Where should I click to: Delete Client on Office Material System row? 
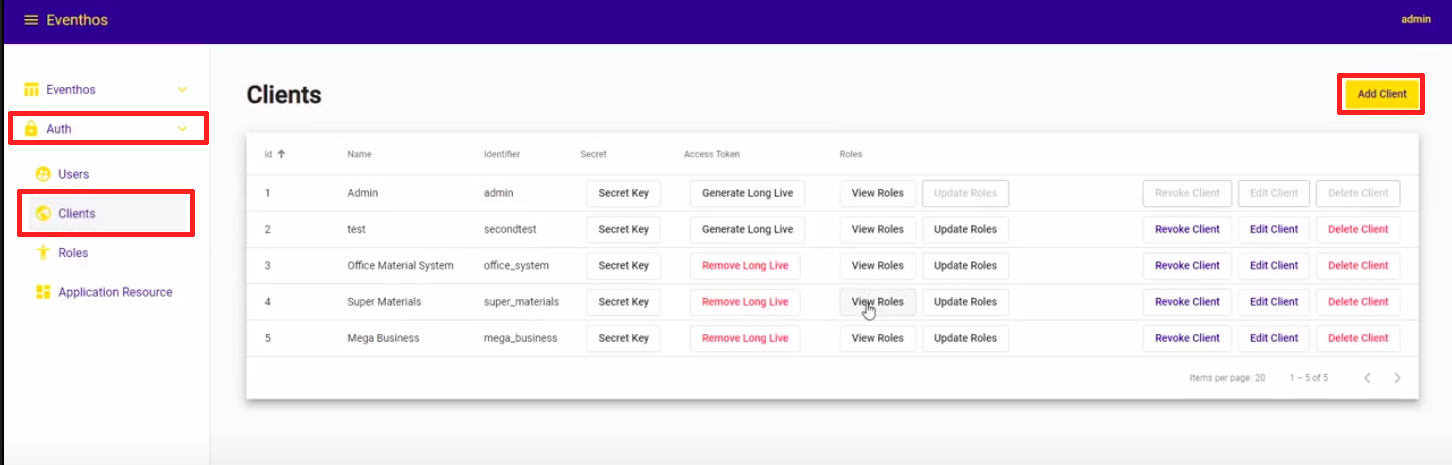[x=1358, y=265]
